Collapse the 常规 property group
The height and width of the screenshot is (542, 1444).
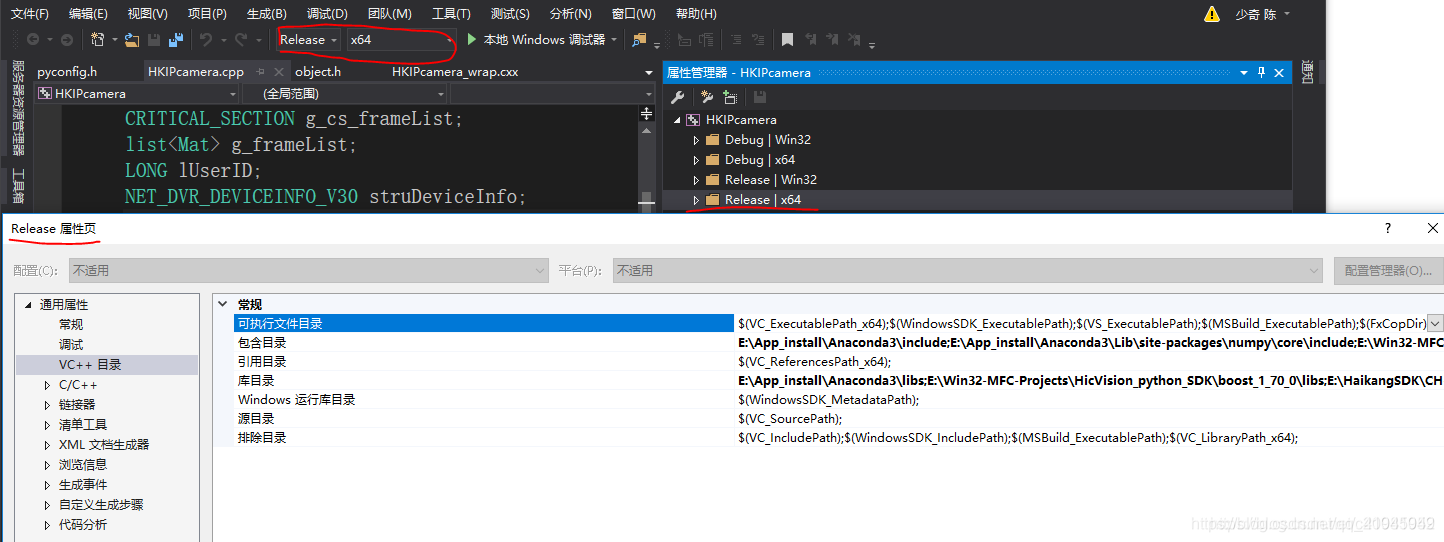[224, 304]
